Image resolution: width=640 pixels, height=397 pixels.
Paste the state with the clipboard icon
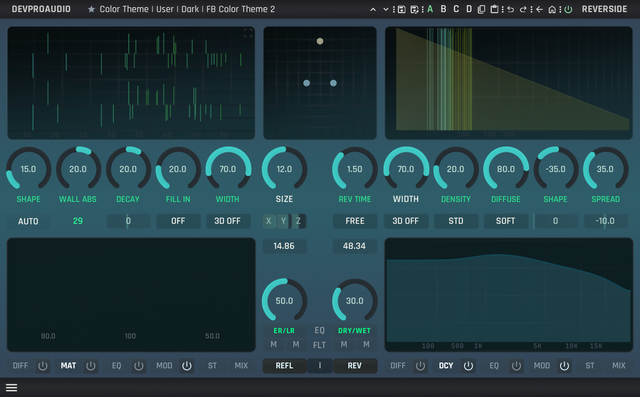tap(494, 9)
